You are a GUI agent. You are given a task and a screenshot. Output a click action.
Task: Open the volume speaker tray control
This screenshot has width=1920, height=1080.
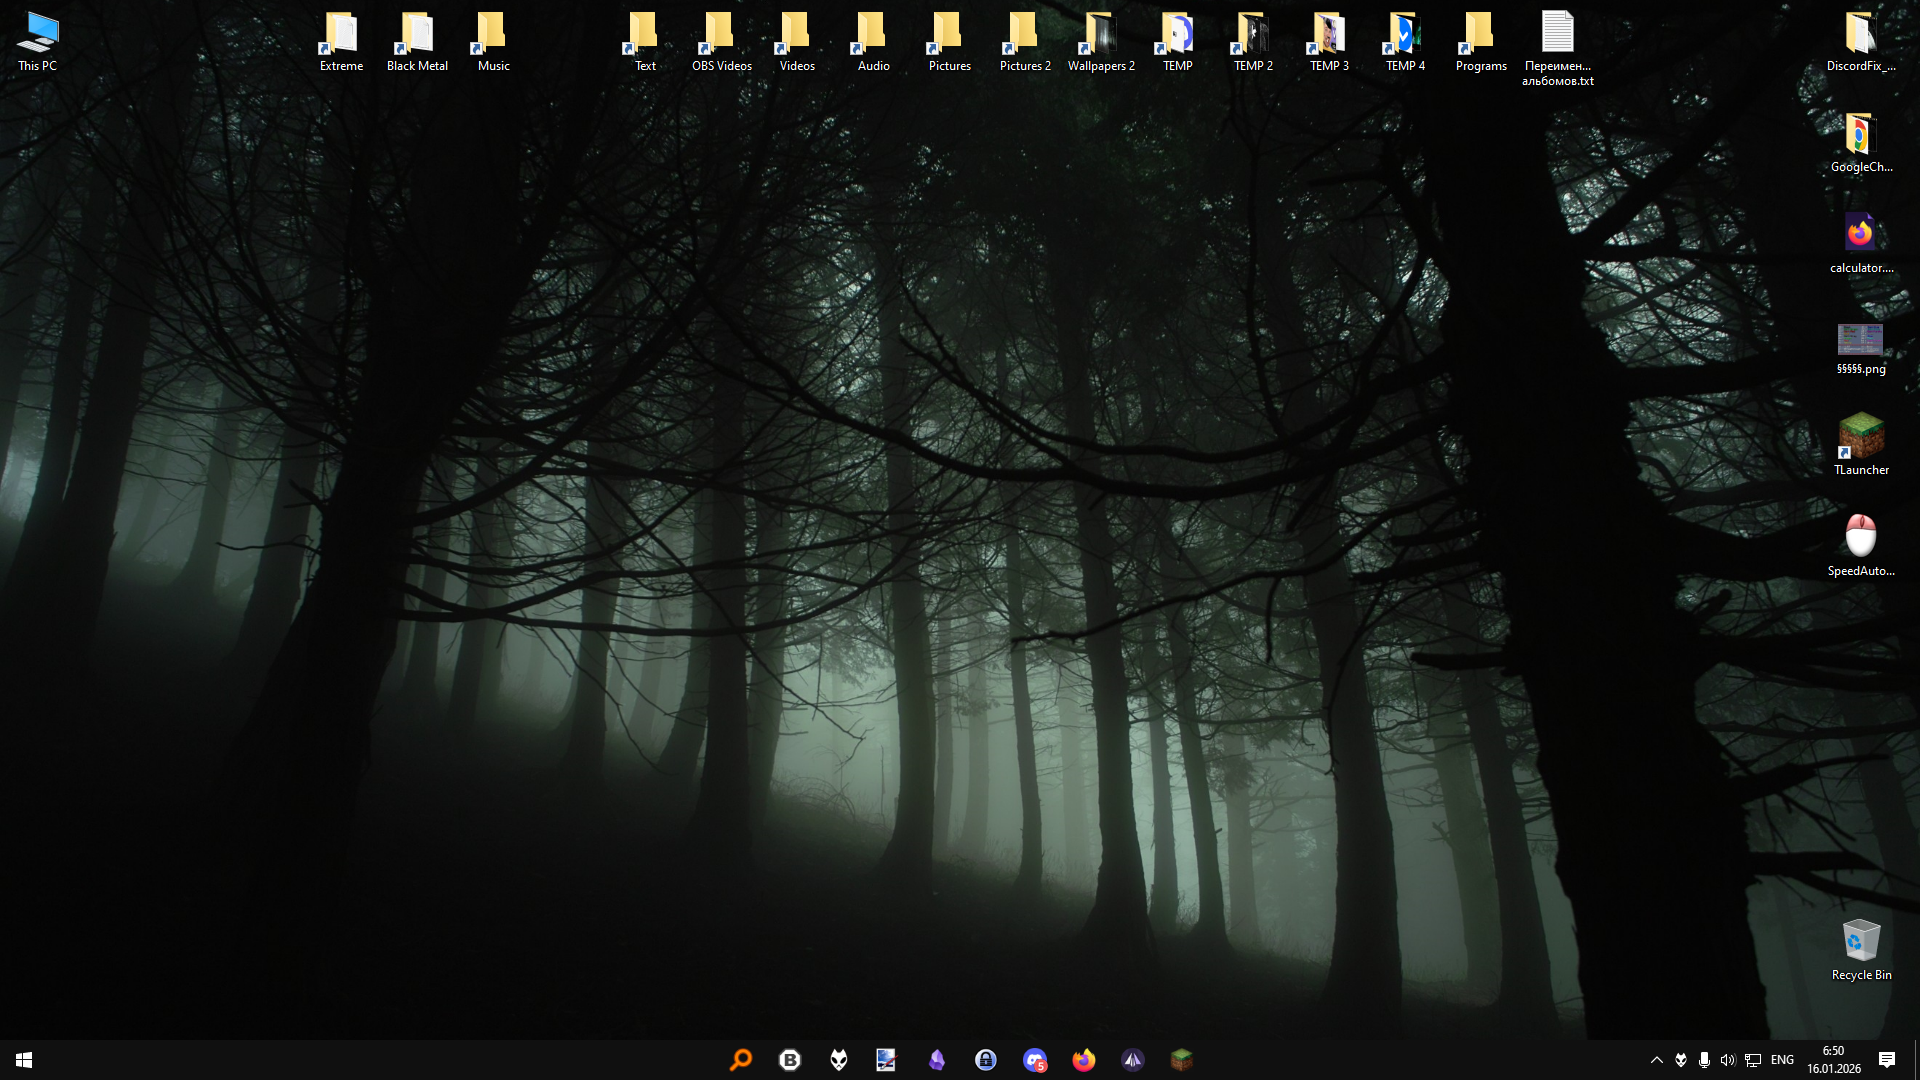click(x=1728, y=1060)
